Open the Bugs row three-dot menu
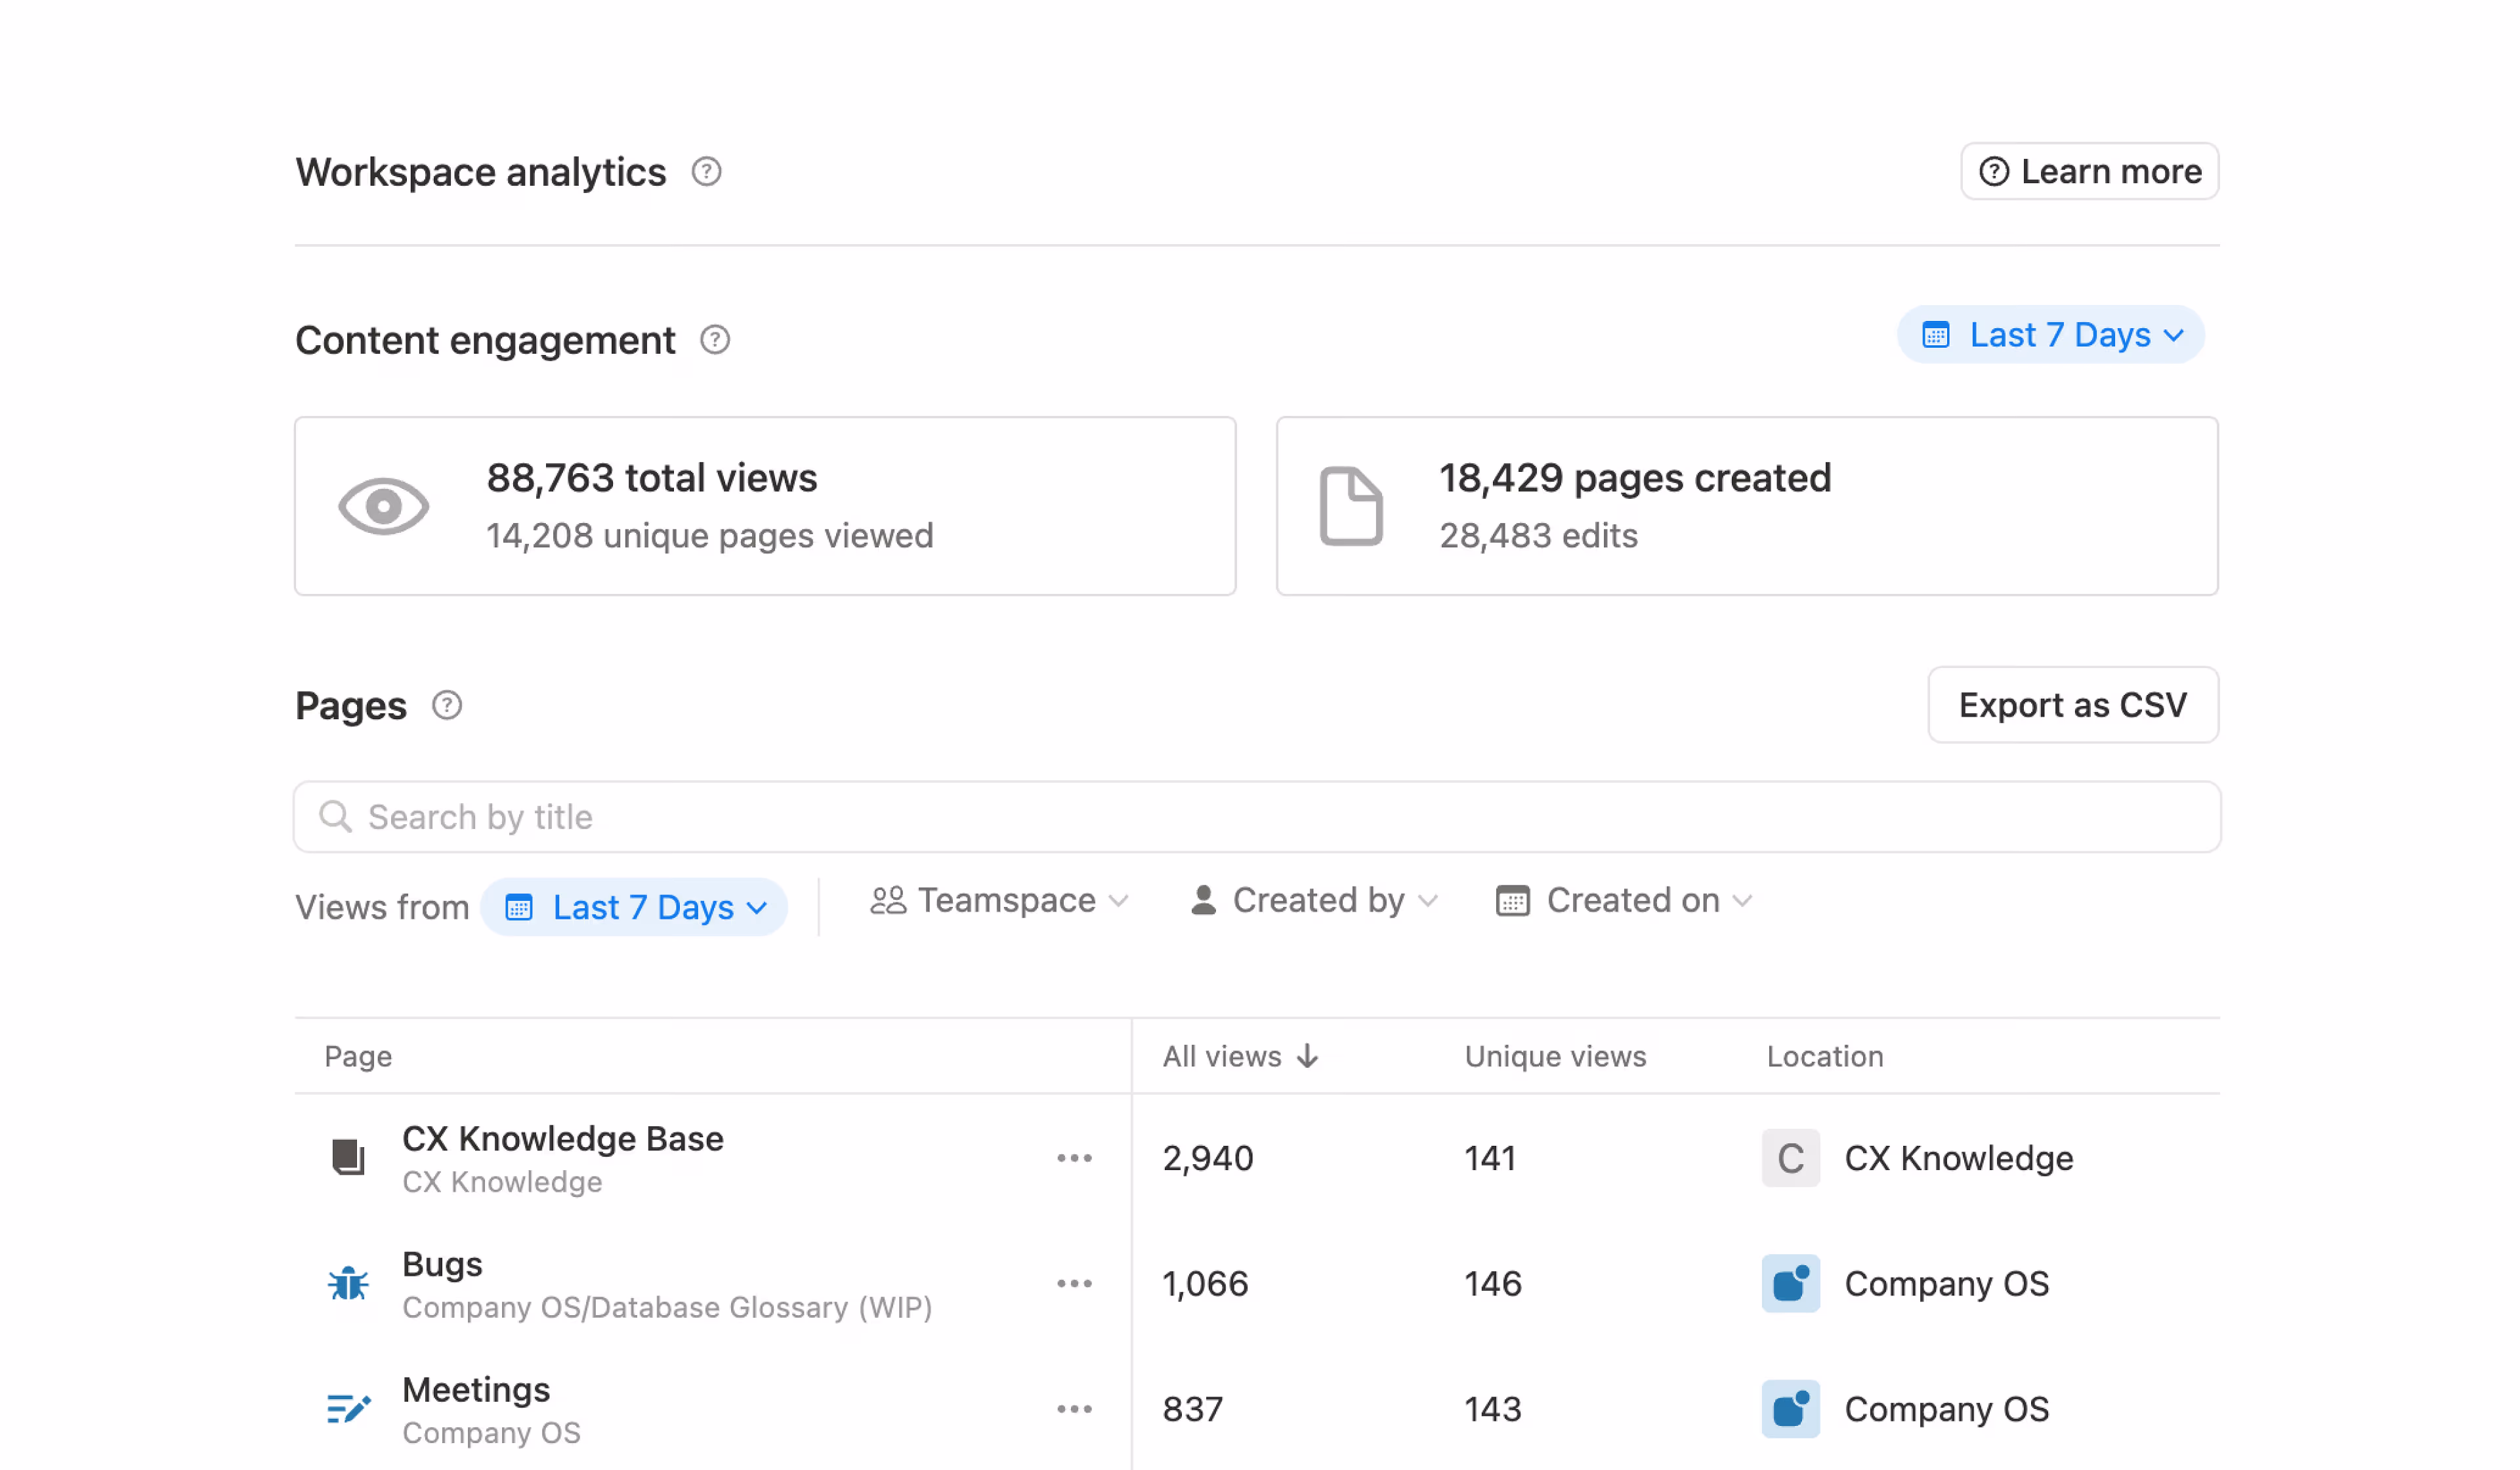This screenshot has width=2520, height=1470. point(1074,1284)
